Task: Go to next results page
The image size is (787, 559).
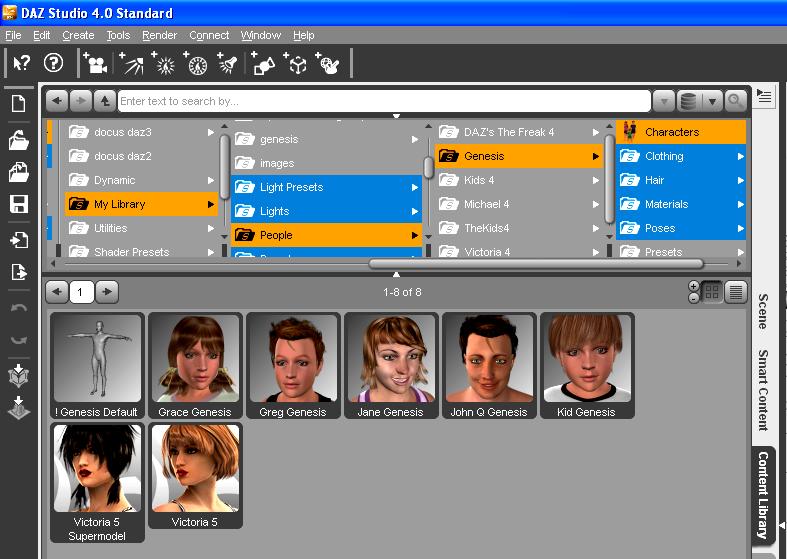Action: (x=107, y=292)
